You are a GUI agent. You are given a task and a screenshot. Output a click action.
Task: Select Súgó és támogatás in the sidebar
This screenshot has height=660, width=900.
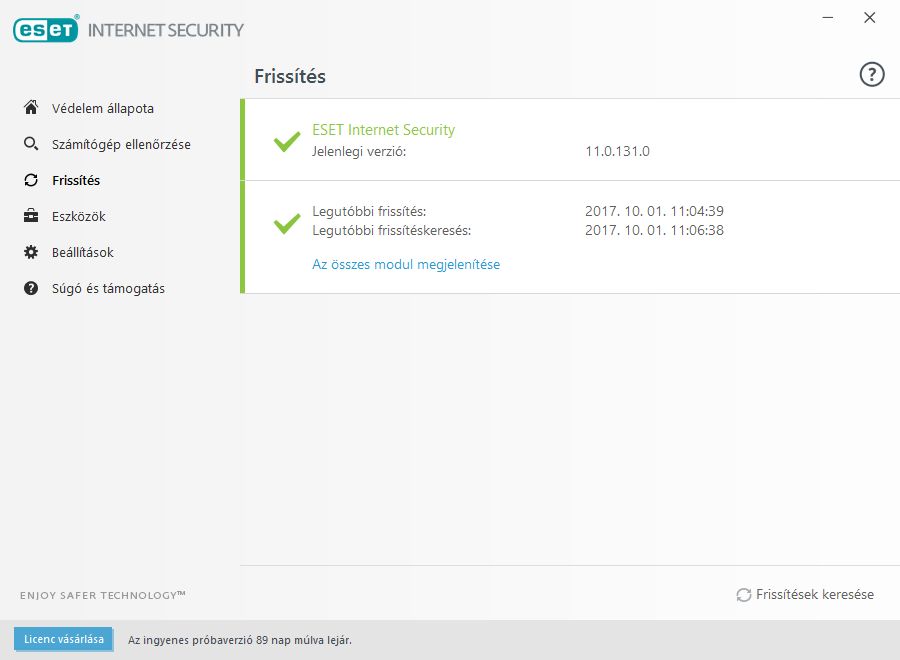[108, 289]
